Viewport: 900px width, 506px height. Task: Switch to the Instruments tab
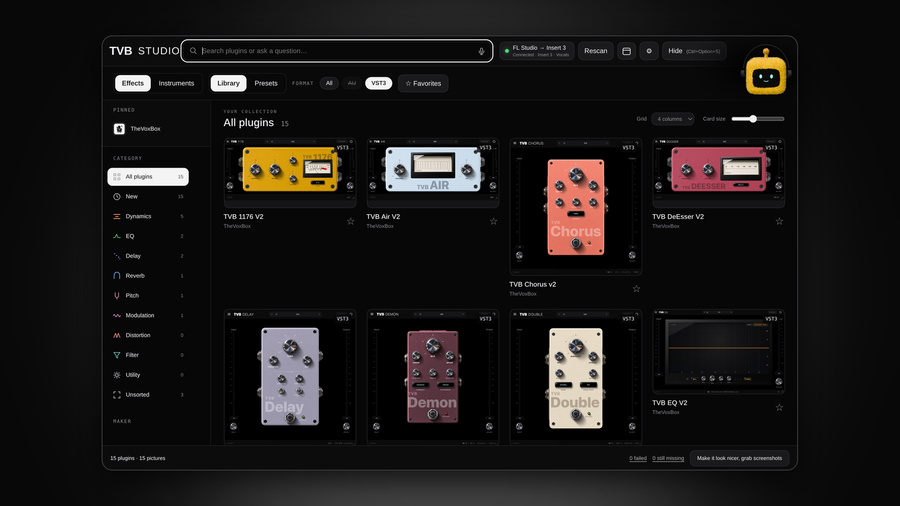(176, 83)
